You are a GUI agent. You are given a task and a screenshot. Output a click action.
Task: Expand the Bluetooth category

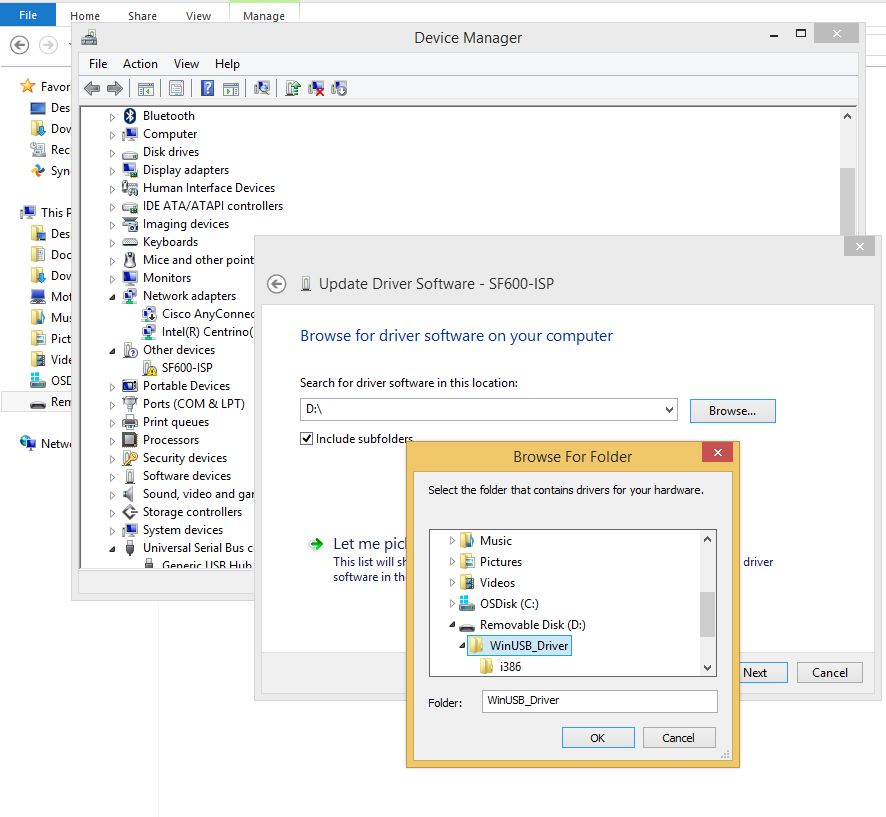113,117
